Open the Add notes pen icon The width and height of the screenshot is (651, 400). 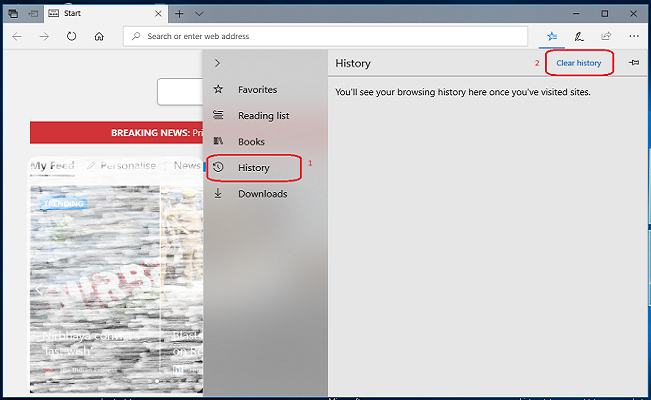[579, 37]
